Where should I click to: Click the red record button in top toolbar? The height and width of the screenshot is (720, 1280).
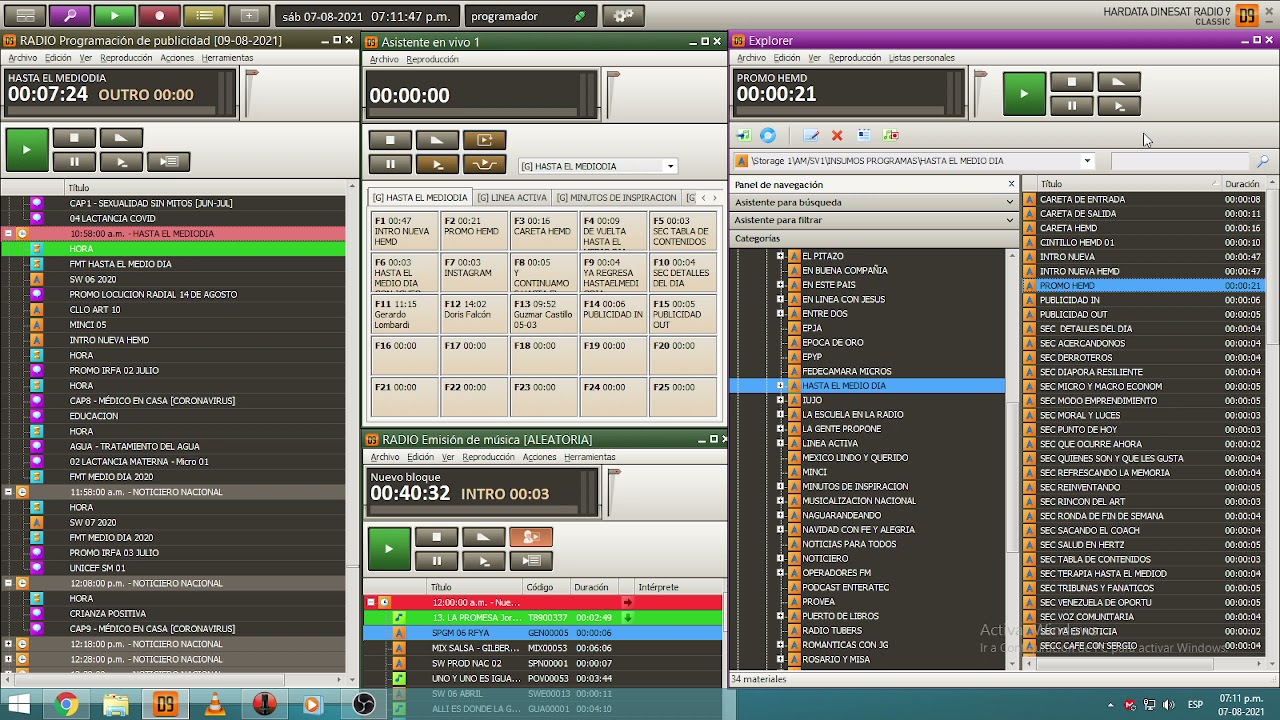[x=159, y=16]
